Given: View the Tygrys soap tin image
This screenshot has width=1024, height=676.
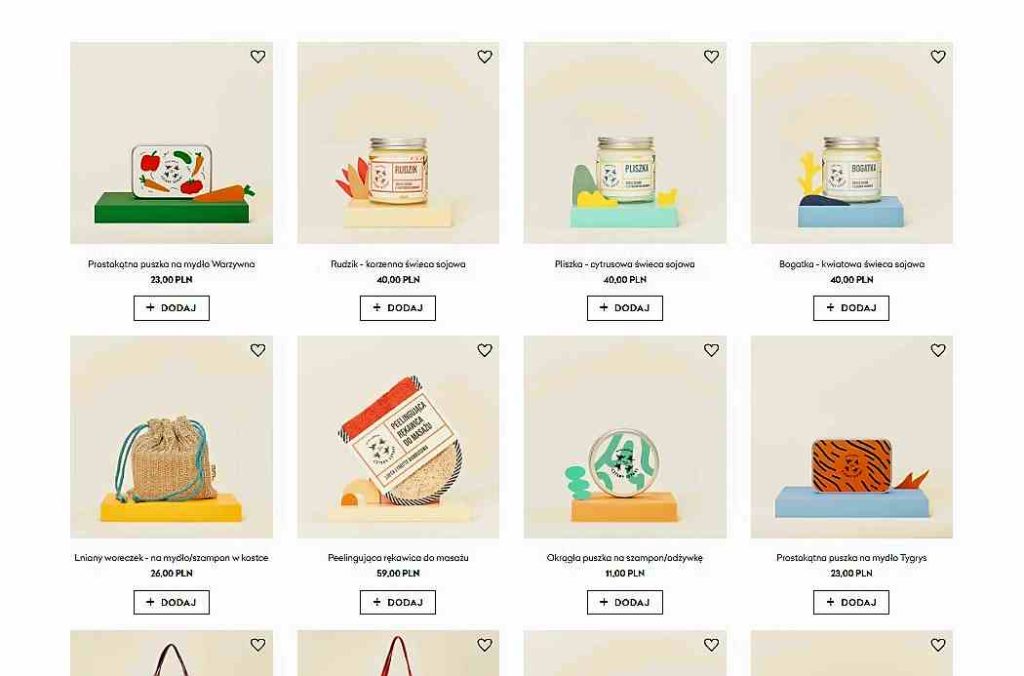Looking at the screenshot, I should 852,437.
